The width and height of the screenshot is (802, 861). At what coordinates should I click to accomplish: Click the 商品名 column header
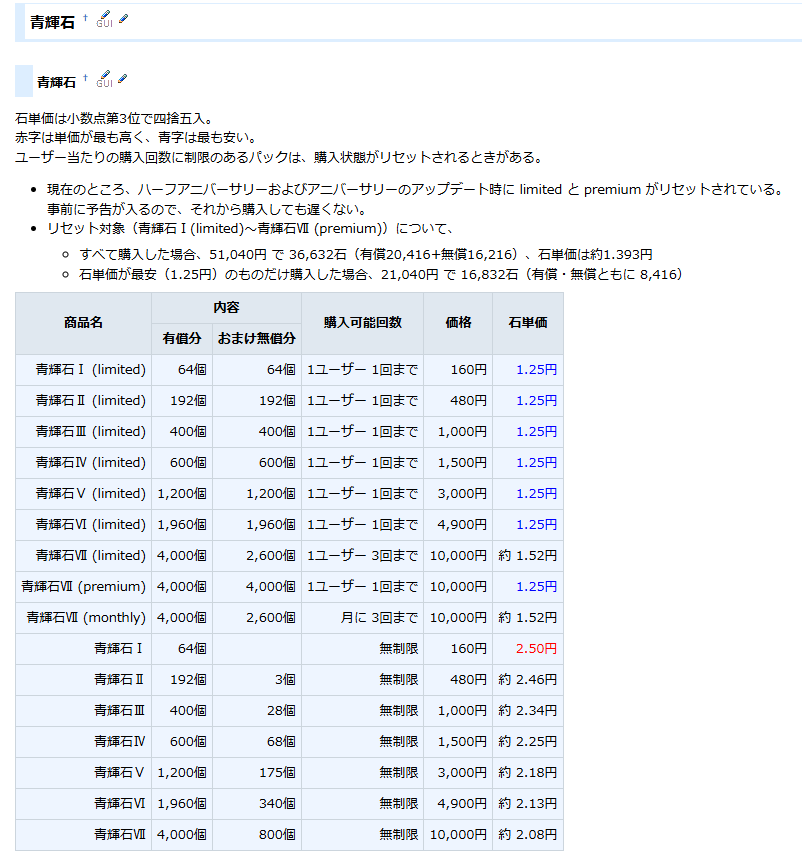coord(83,323)
